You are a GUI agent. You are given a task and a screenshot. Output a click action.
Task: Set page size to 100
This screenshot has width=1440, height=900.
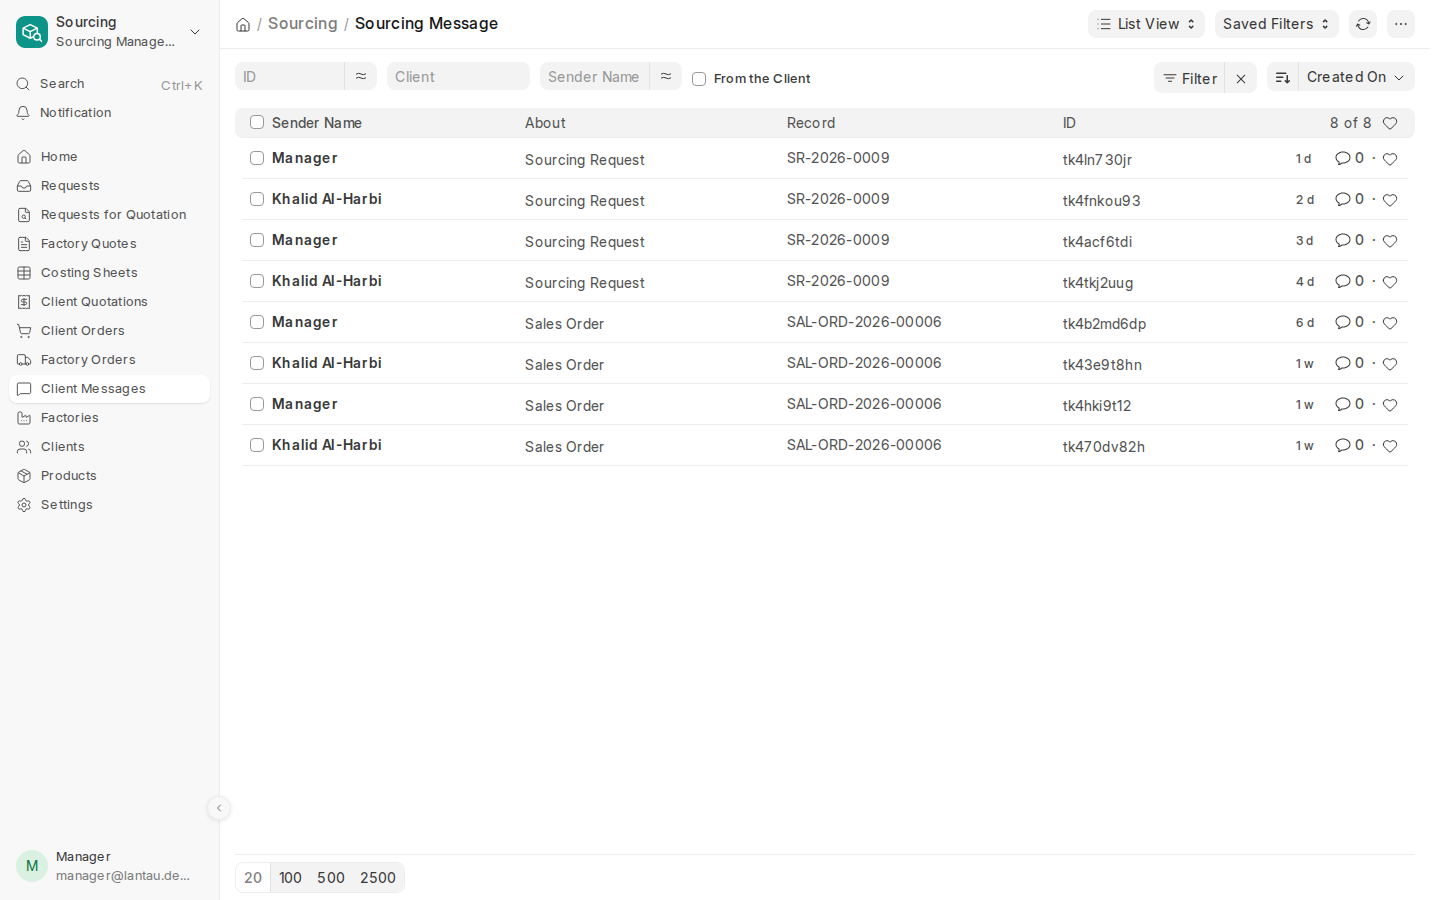(290, 878)
